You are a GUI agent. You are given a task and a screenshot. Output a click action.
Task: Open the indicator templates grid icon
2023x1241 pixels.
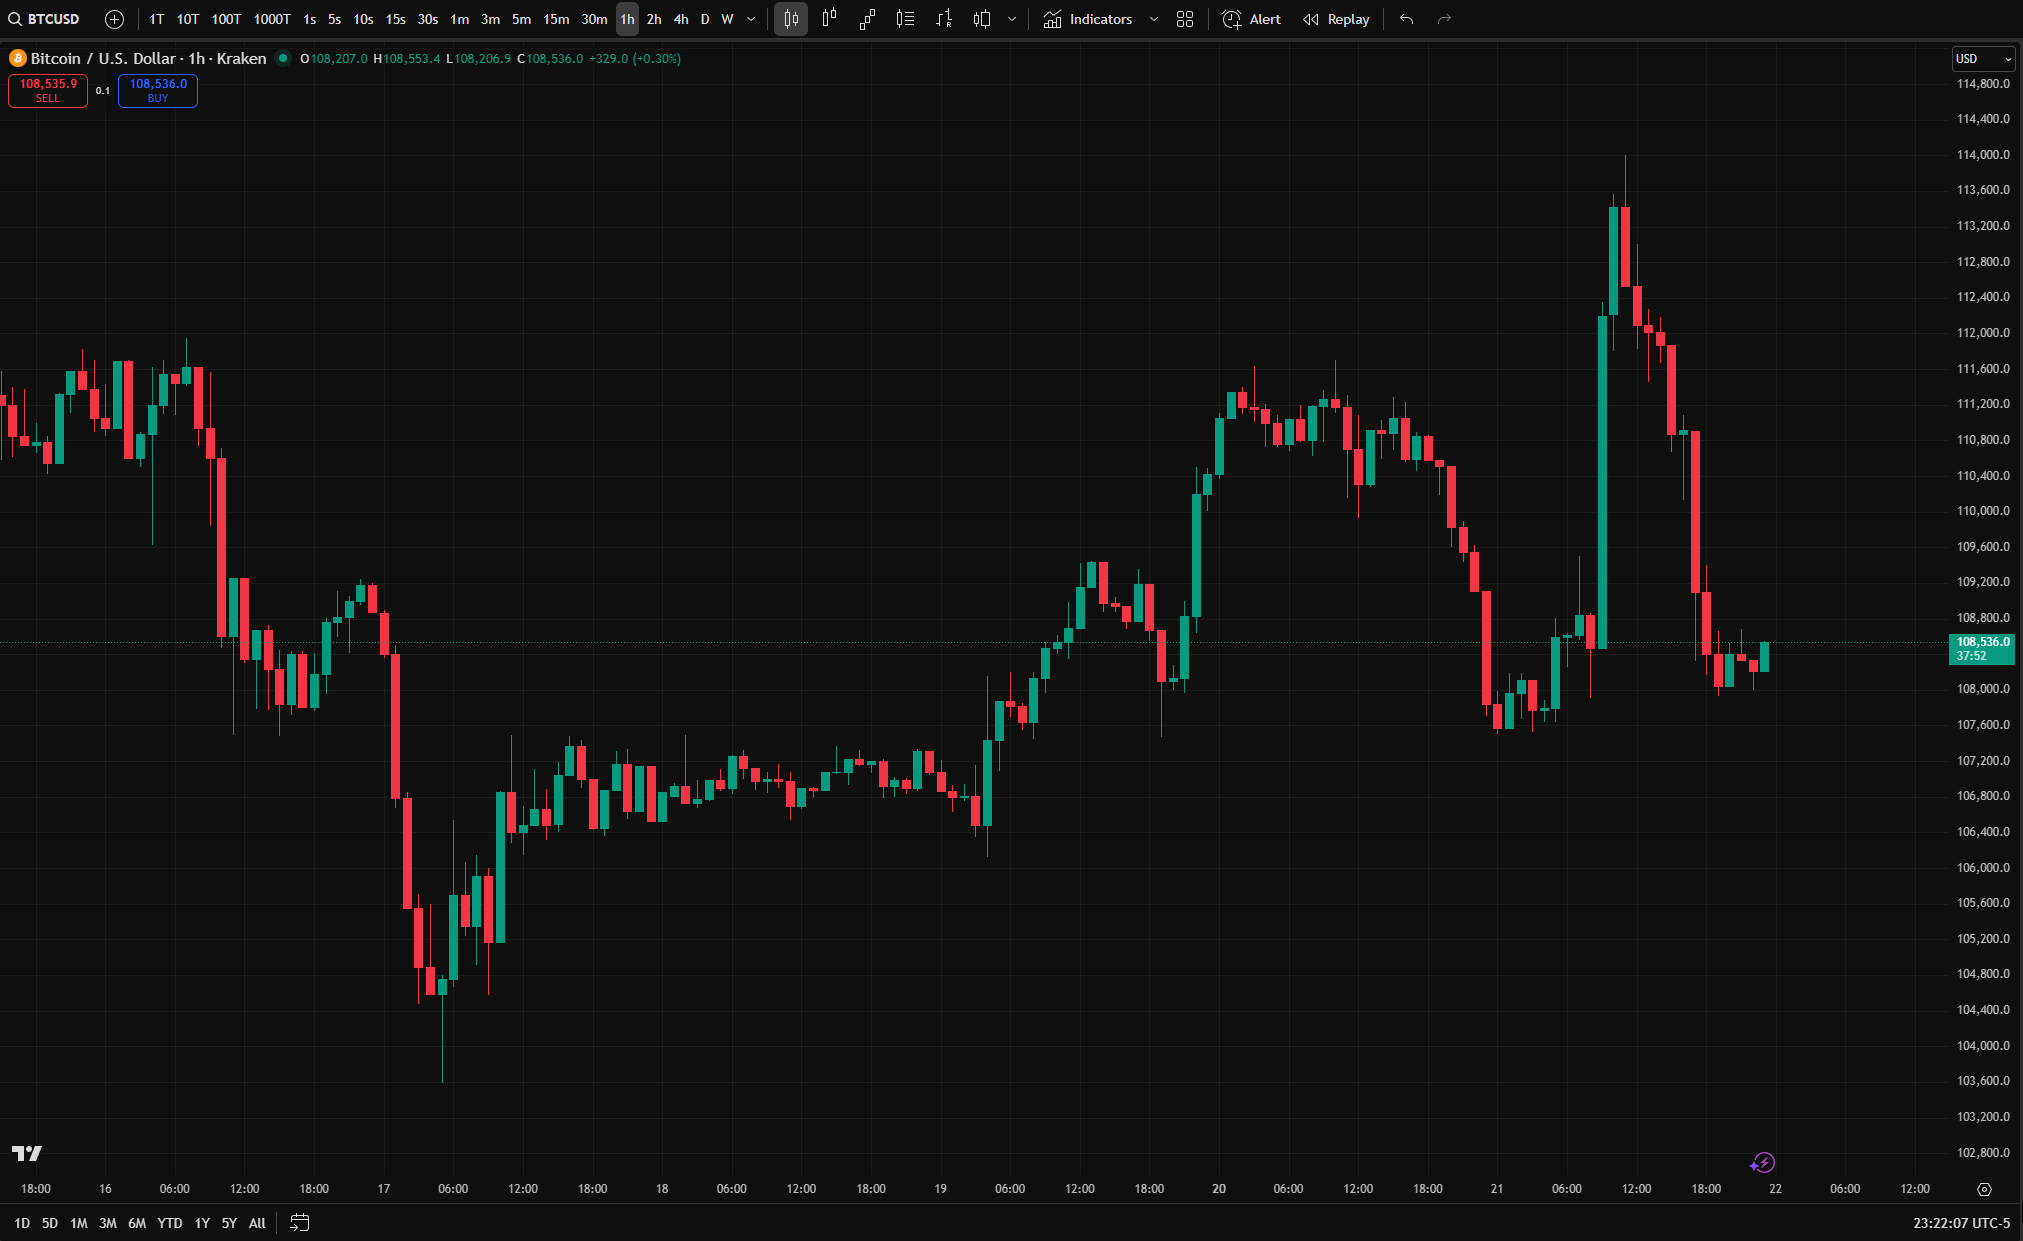point(1185,19)
